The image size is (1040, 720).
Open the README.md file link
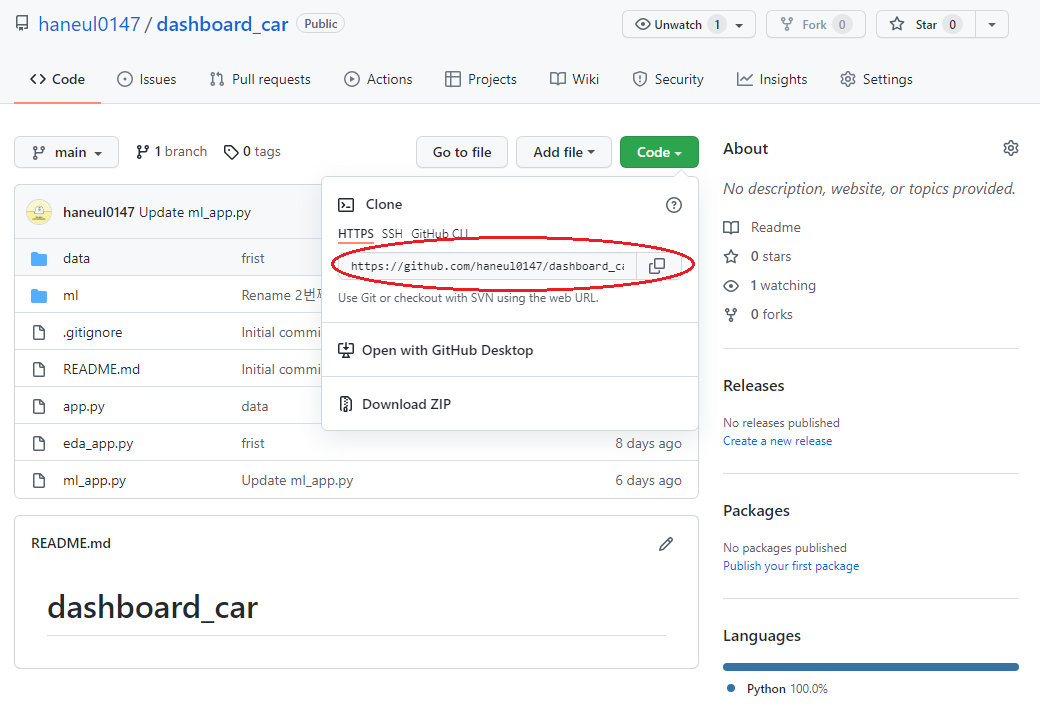101,369
